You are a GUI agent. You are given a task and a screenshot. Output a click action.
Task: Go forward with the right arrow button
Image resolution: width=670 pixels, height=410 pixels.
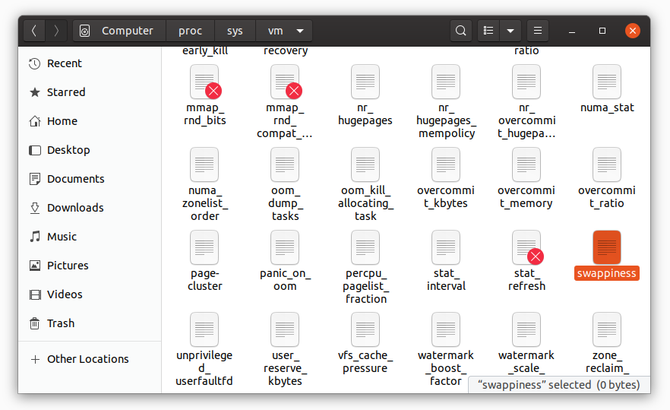pyautogui.click(x=56, y=31)
